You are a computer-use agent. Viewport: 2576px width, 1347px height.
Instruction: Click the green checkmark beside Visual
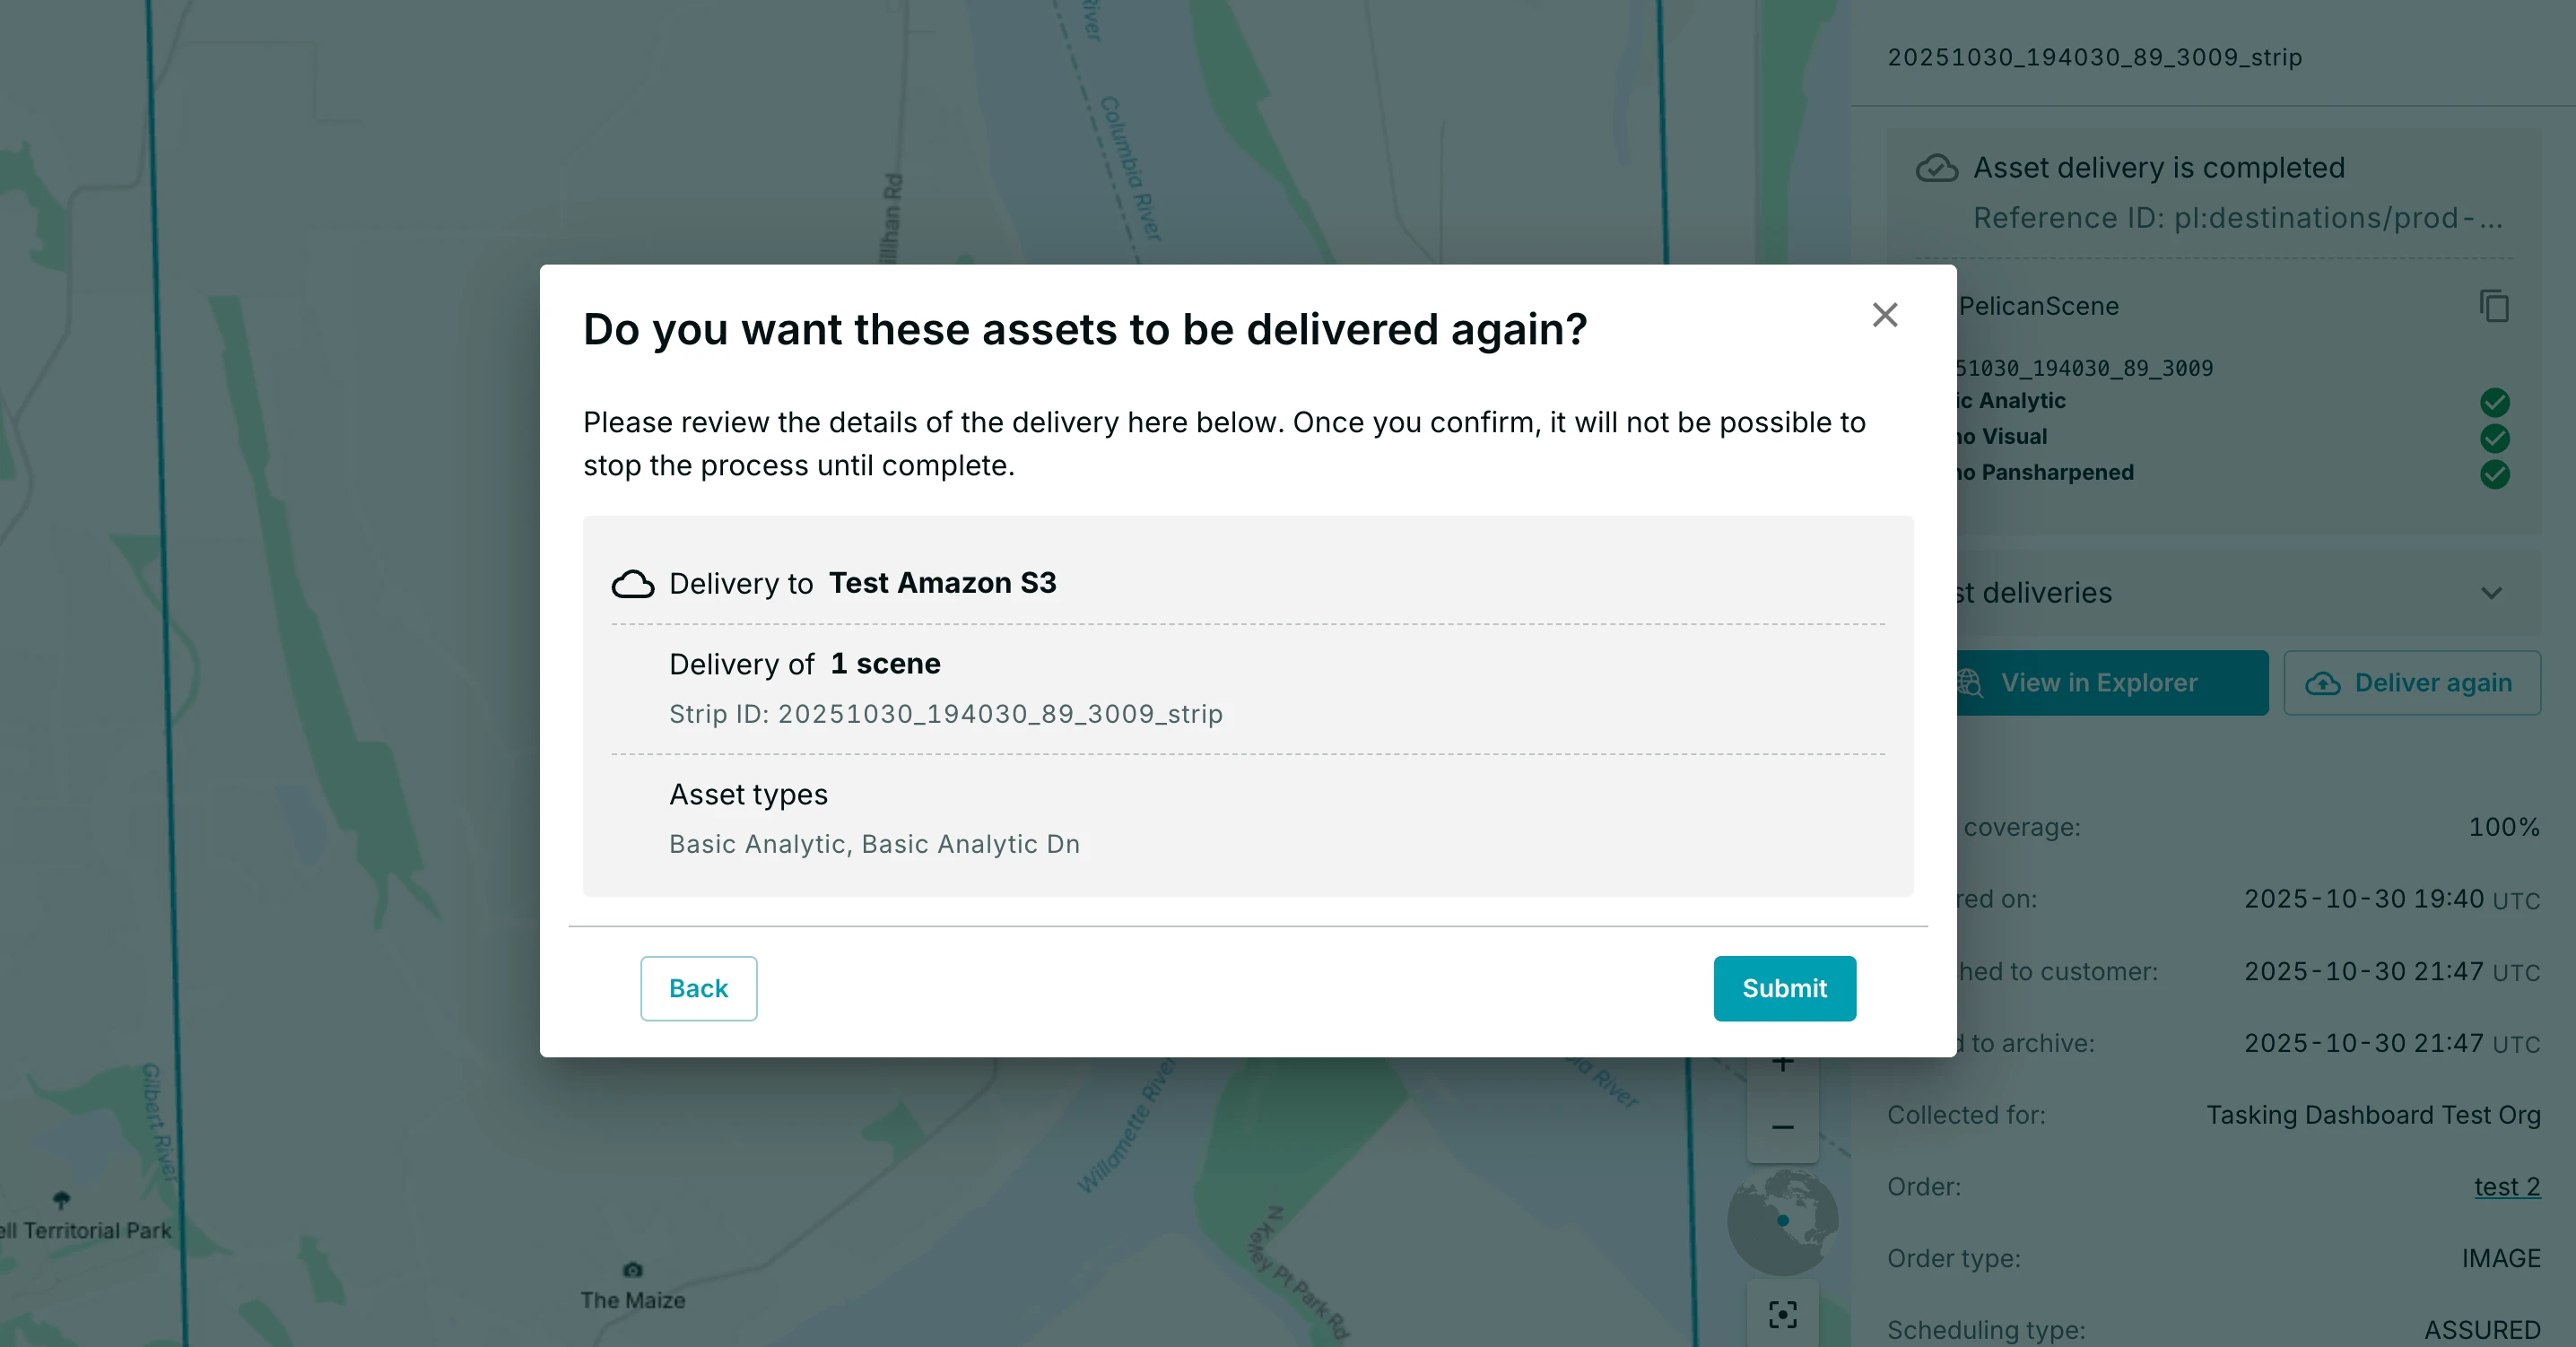pos(2495,438)
